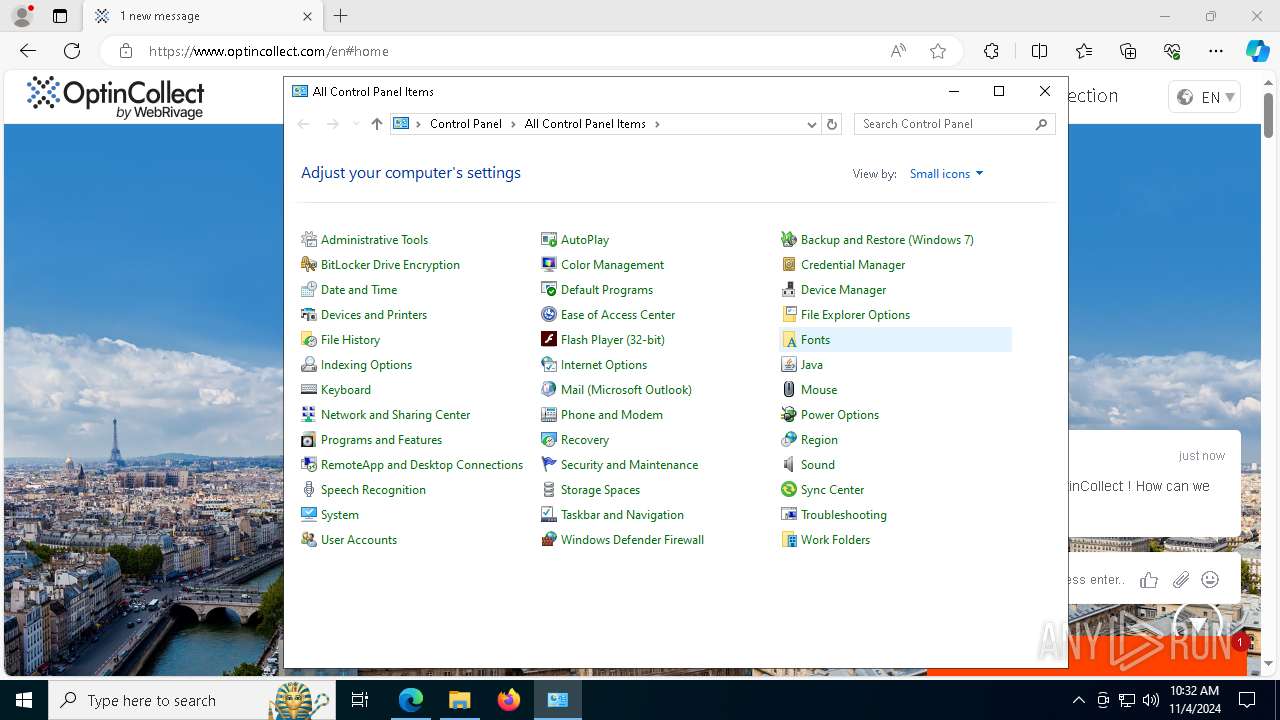This screenshot has width=1280, height=720.
Task: Click the Work Folders icon
Action: (x=789, y=540)
